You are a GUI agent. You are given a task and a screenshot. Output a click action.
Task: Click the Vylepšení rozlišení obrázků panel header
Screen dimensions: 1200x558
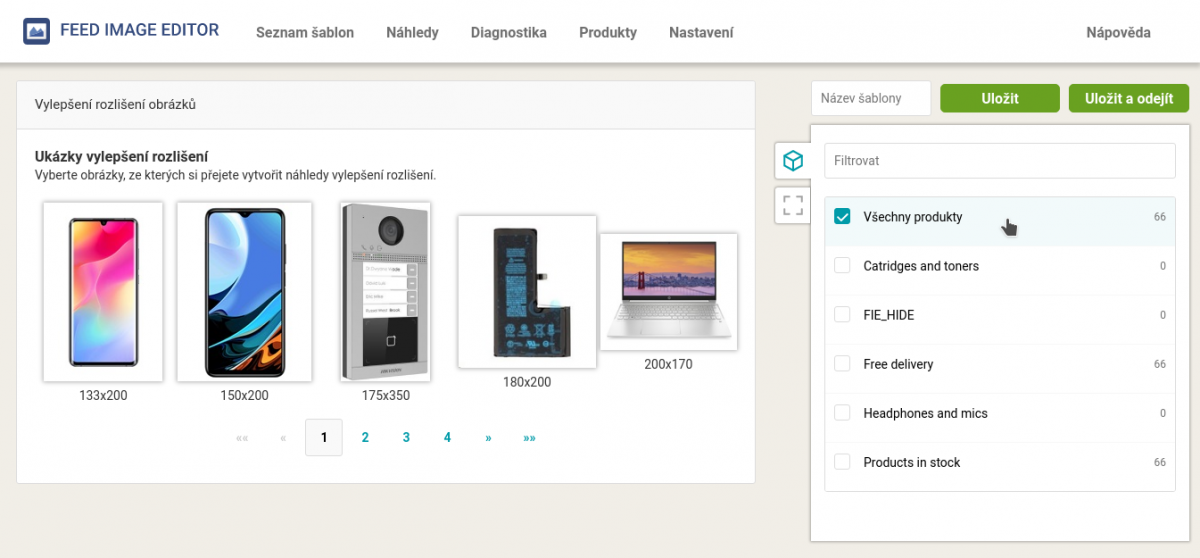point(386,104)
